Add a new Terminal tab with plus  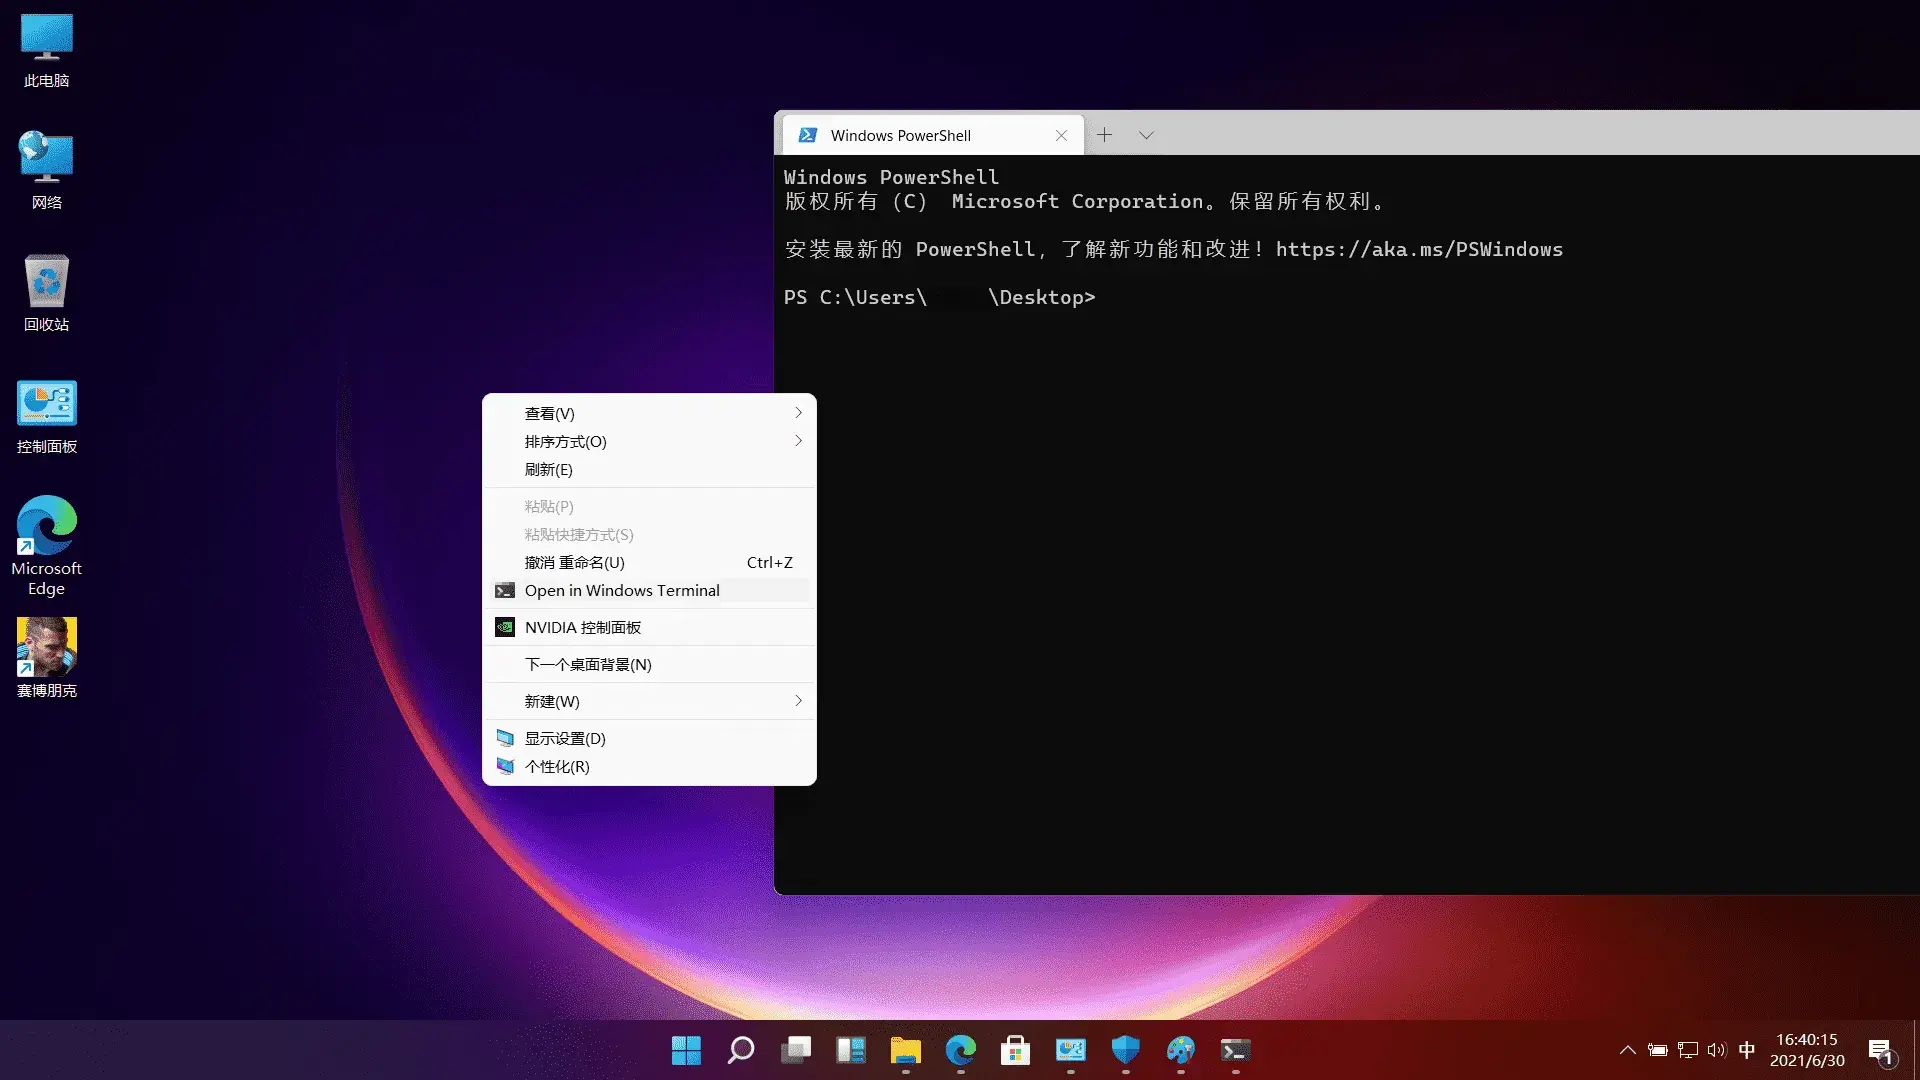[x=1104, y=135]
